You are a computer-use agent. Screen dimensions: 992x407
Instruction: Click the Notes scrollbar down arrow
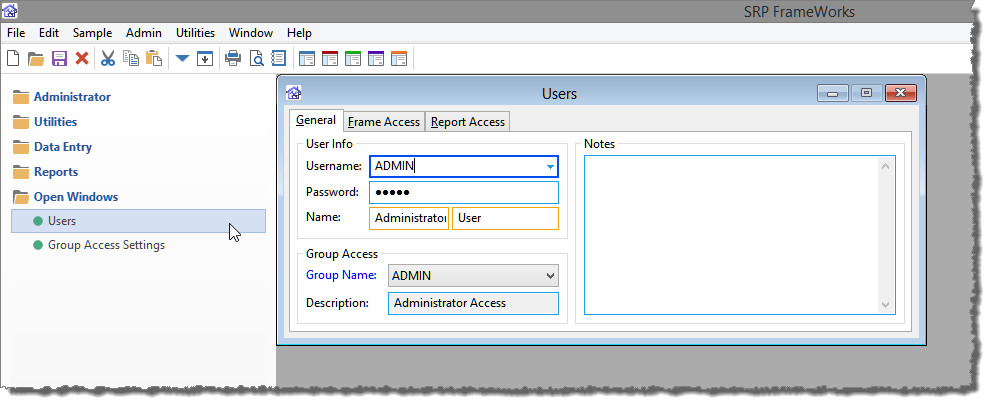(x=885, y=304)
